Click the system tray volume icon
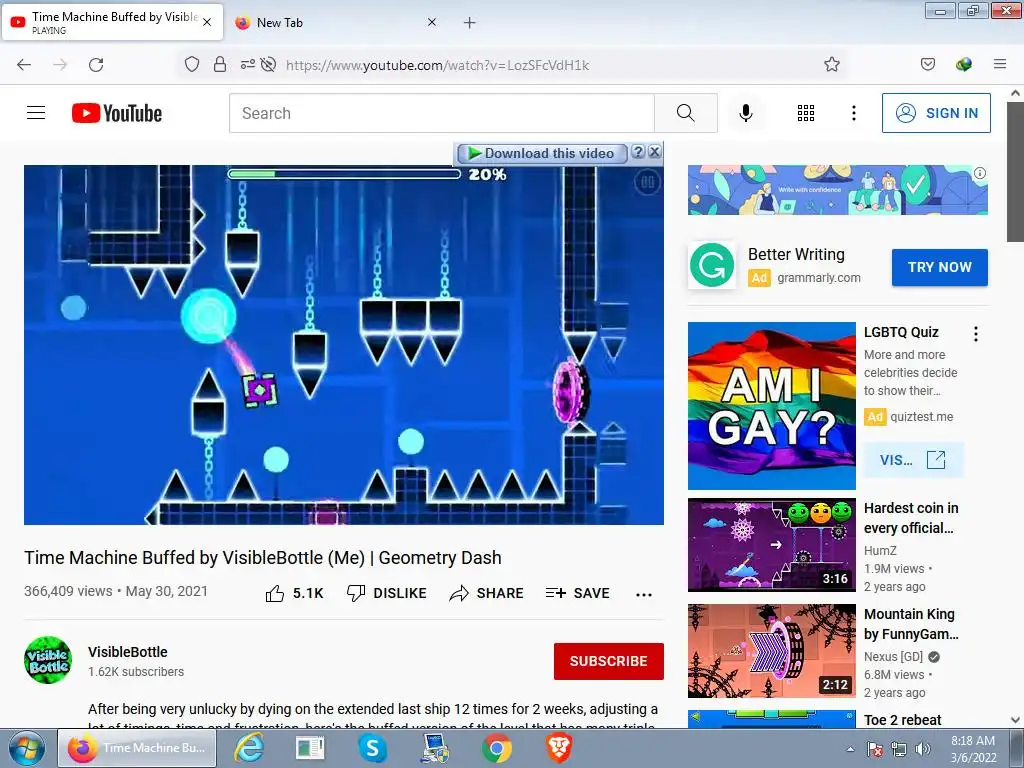The image size is (1024, 768). tap(923, 749)
